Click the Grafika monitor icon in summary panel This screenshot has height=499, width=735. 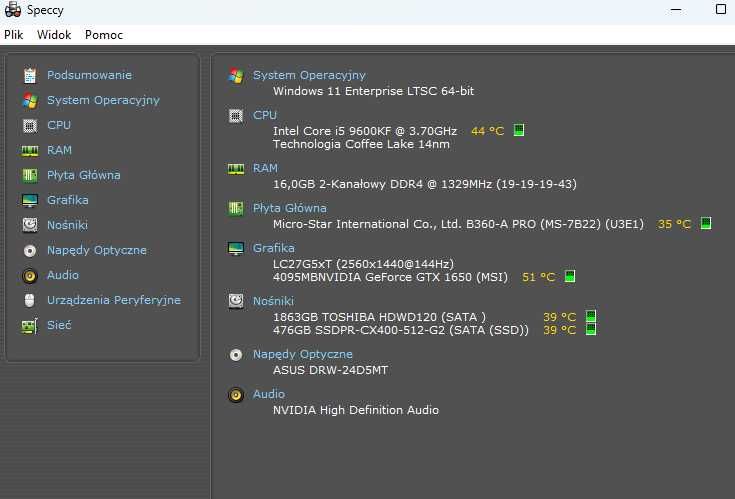point(236,248)
